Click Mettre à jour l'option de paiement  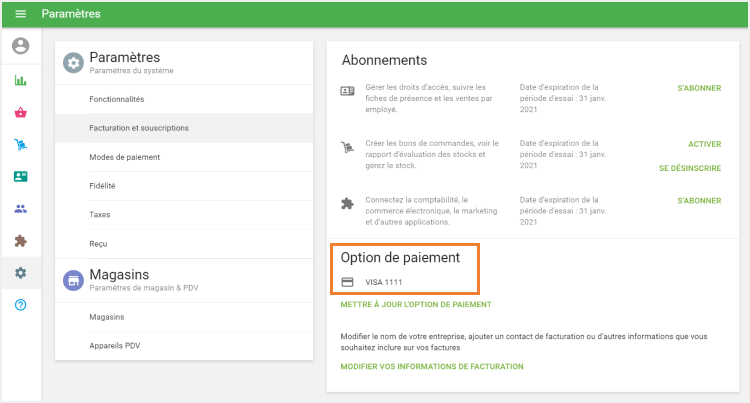click(416, 304)
